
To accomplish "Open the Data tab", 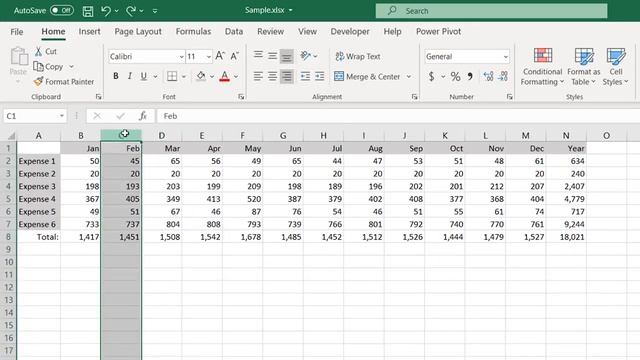I will (x=234, y=31).
